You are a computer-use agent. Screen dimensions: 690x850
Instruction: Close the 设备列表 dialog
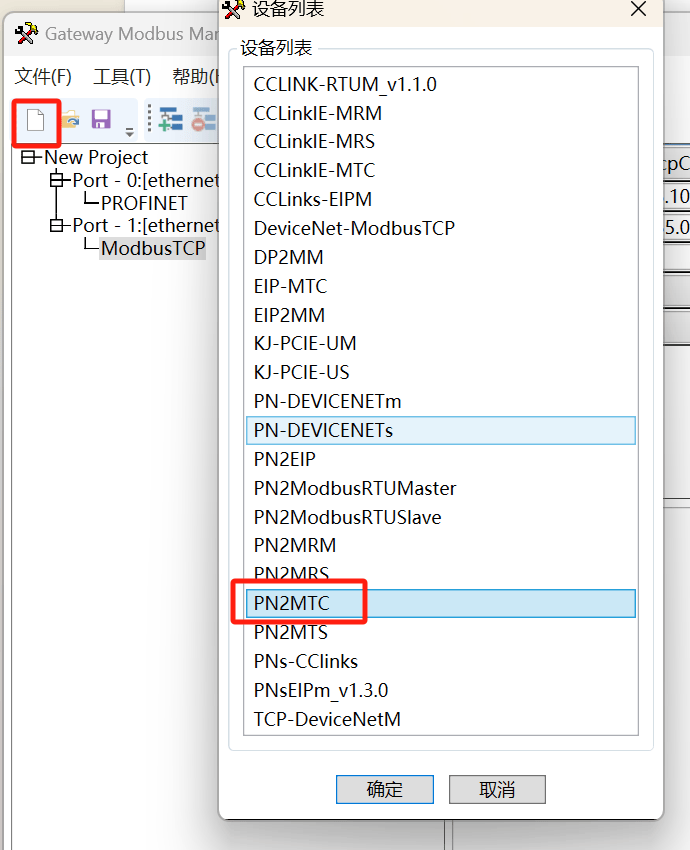tap(639, 9)
